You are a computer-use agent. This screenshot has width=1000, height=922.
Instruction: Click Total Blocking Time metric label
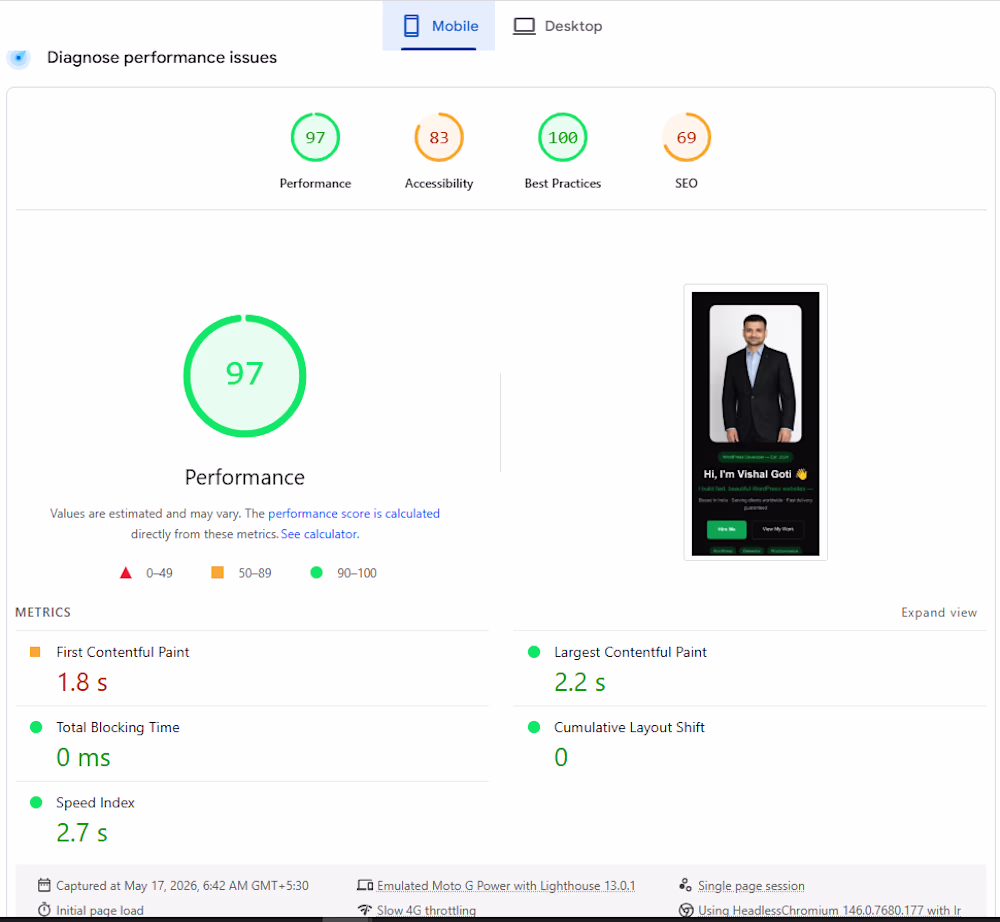(x=118, y=728)
